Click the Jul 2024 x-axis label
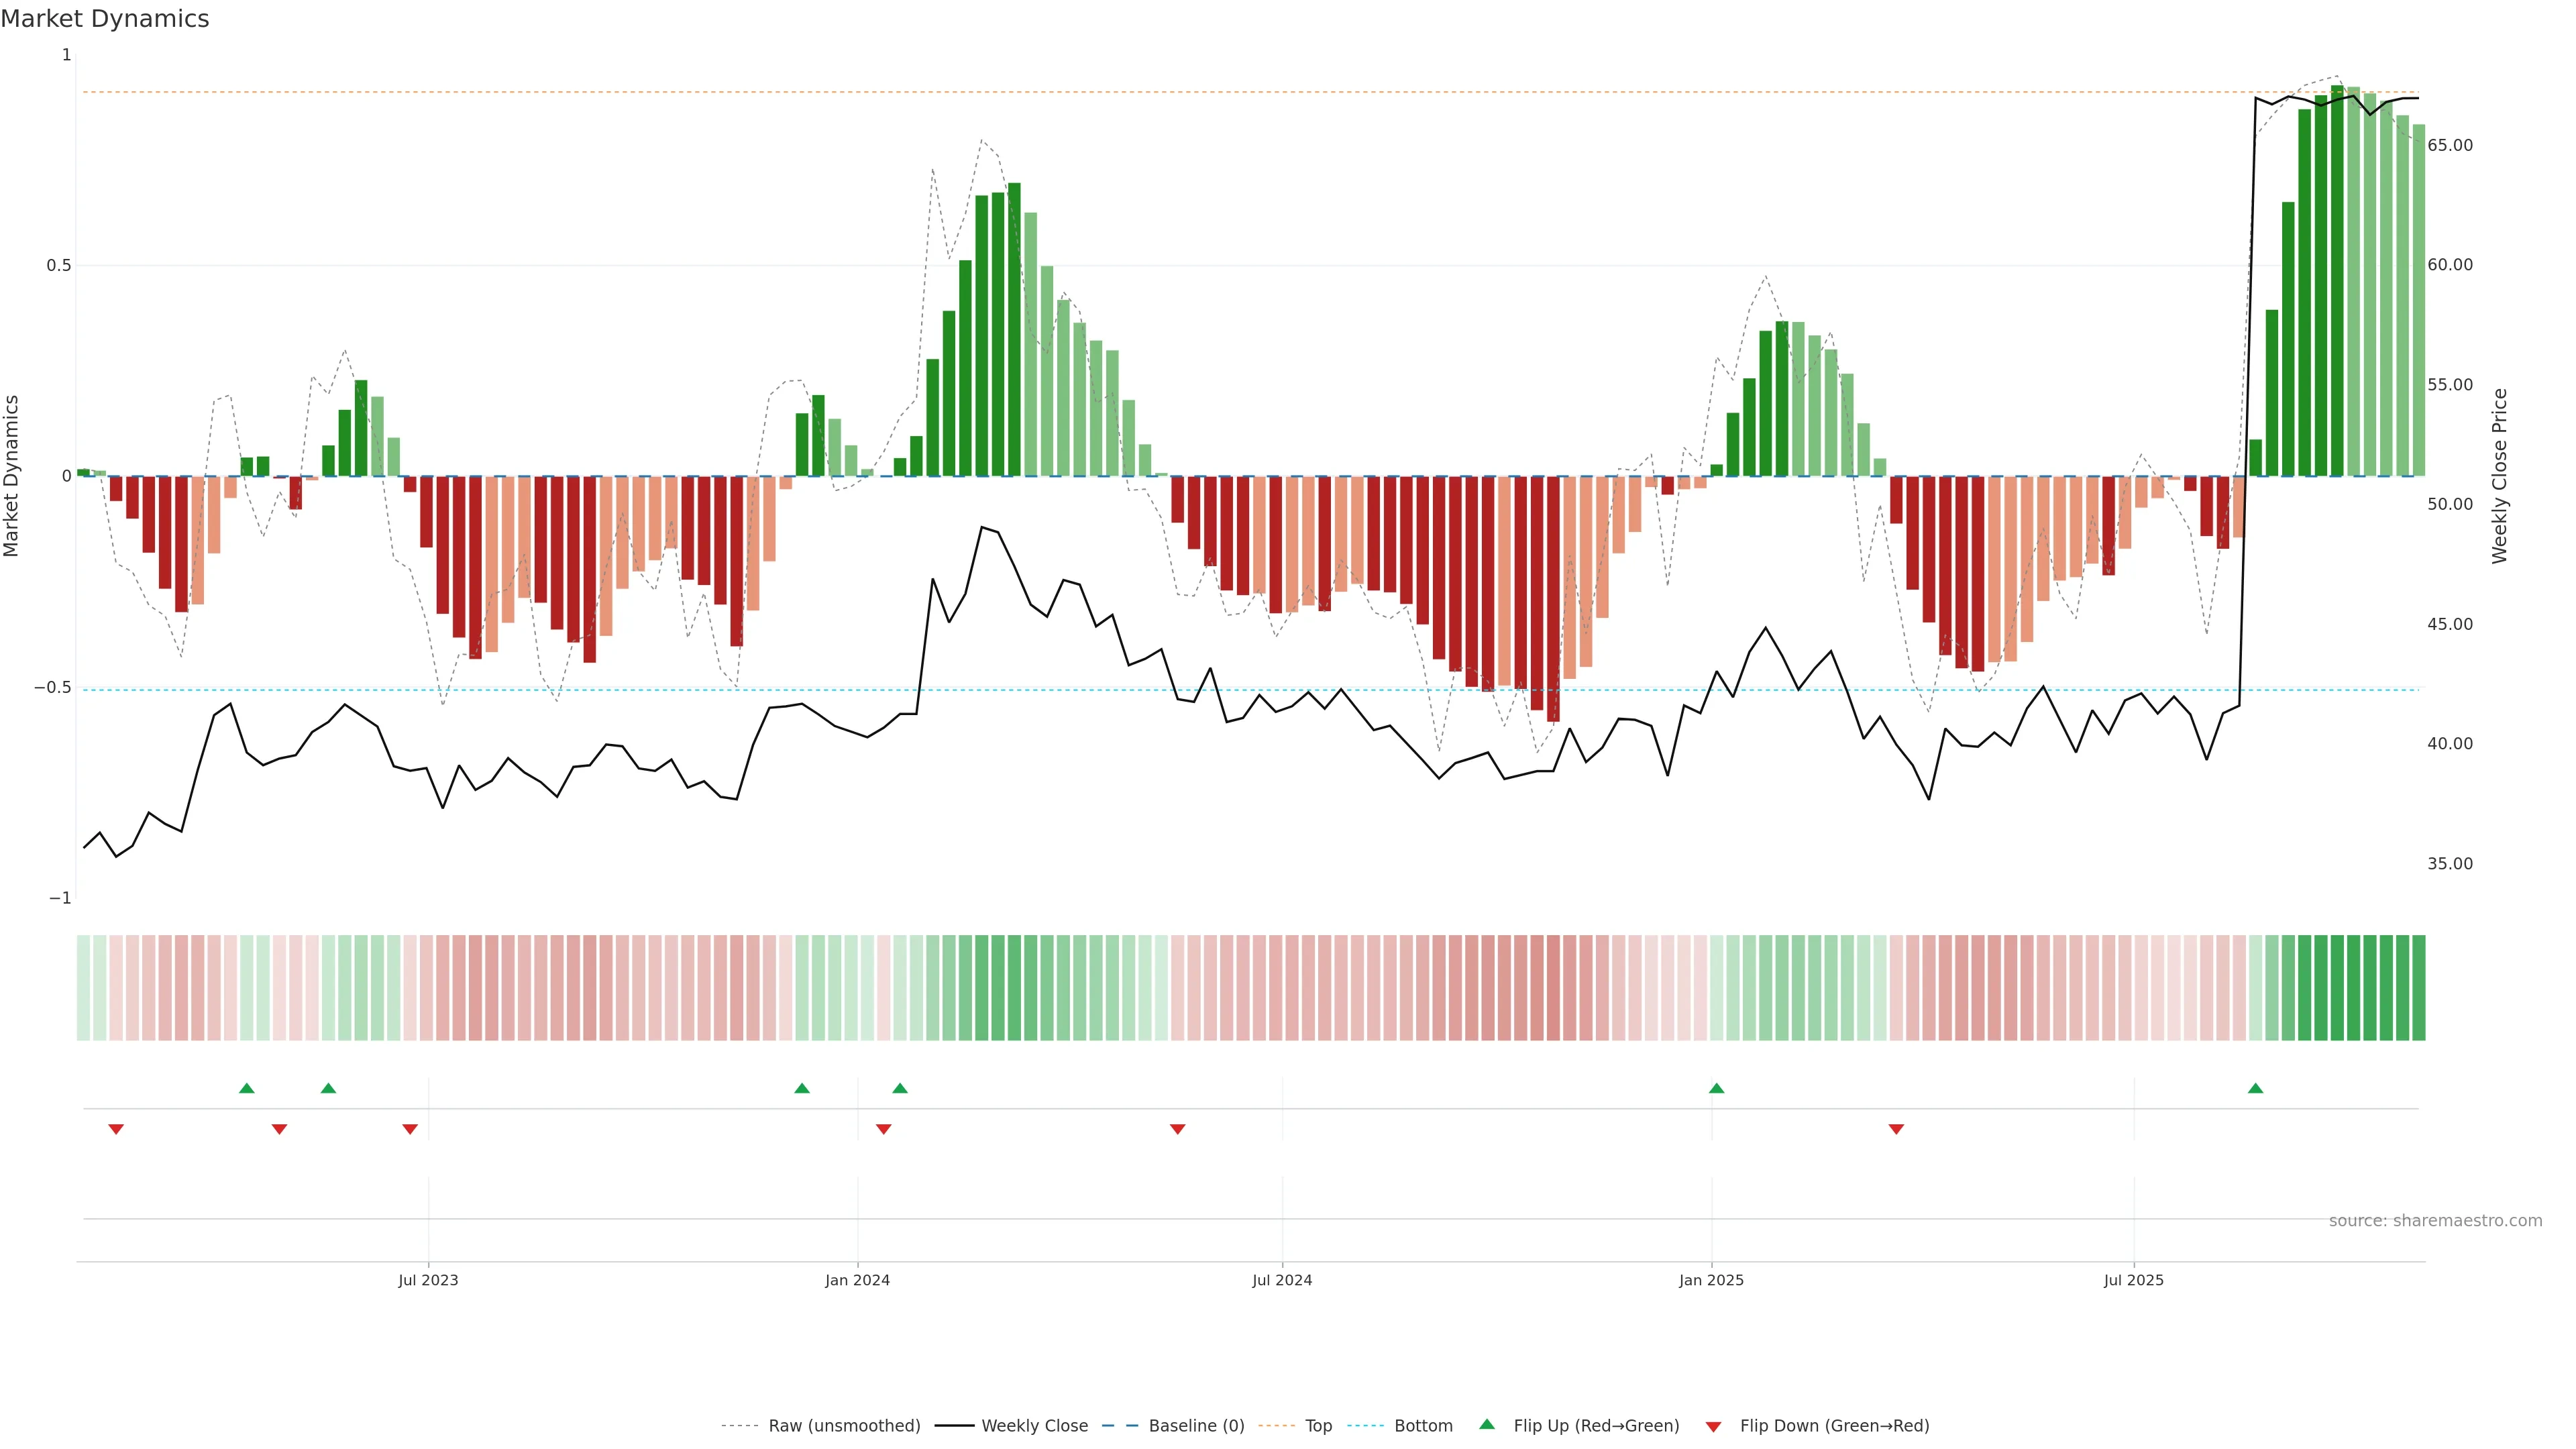The width and height of the screenshot is (2576, 1449). [1282, 1280]
